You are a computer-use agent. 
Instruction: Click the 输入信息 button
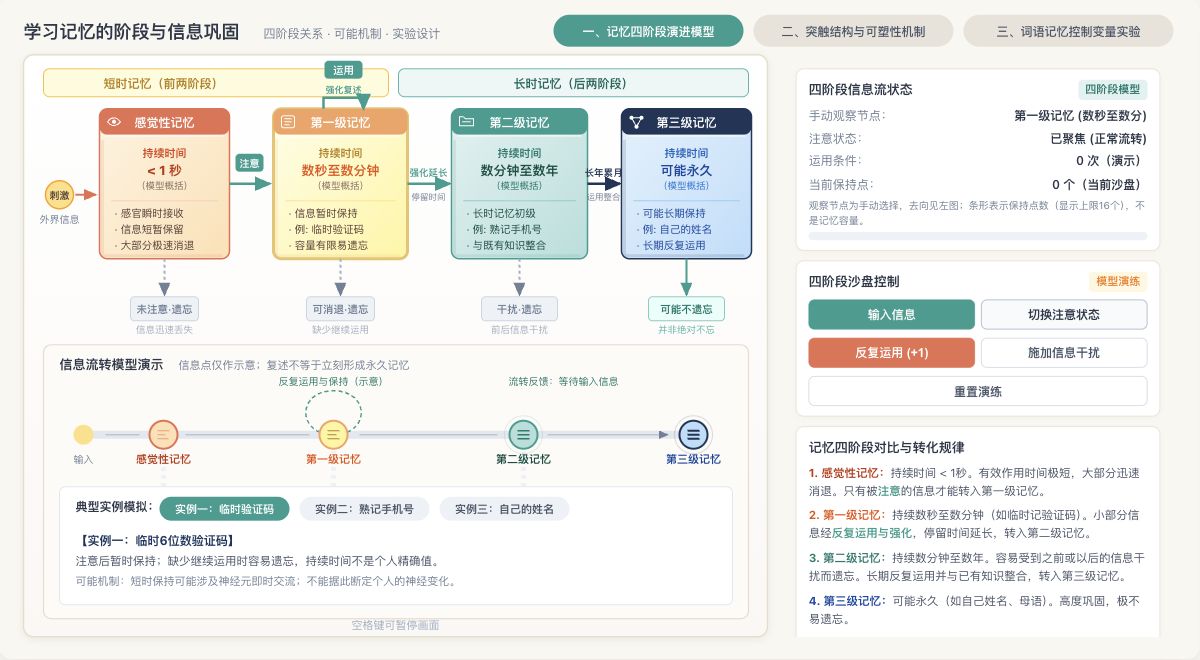[x=891, y=314]
